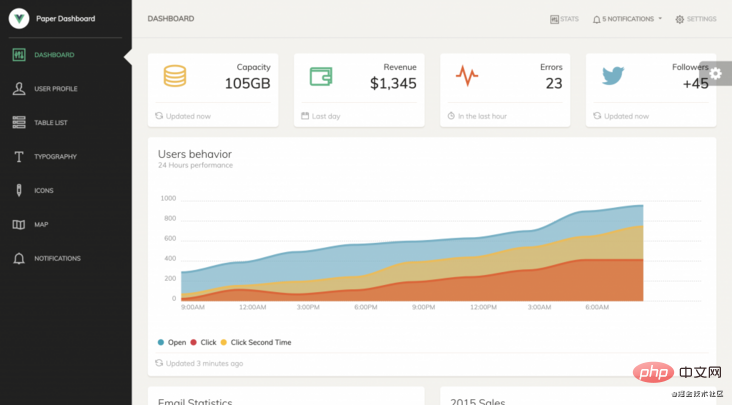The height and width of the screenshot is (405, 732).
Task: Open the Icons page from sidebar
Action: pos(43,190)
